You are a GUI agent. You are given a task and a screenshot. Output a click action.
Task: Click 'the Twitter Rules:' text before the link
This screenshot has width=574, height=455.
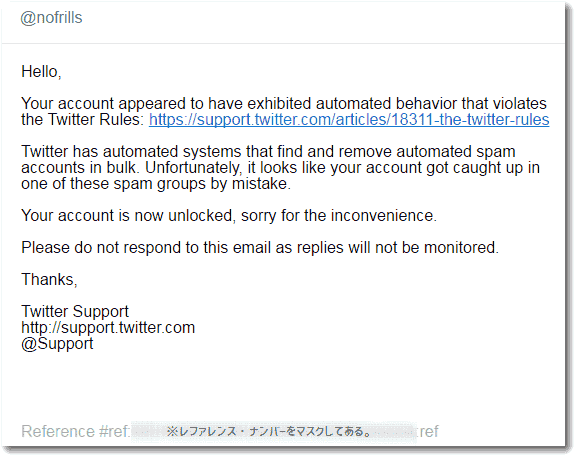(83, 120)
